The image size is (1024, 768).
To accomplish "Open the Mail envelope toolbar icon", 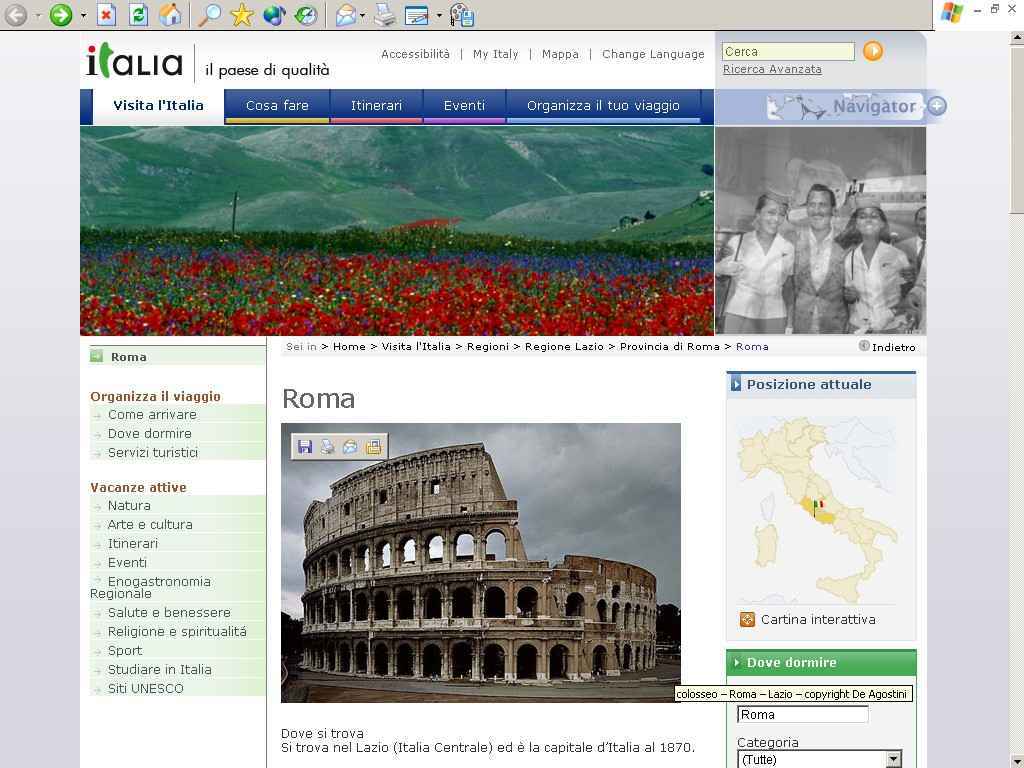I will click(x=346, y=14).
